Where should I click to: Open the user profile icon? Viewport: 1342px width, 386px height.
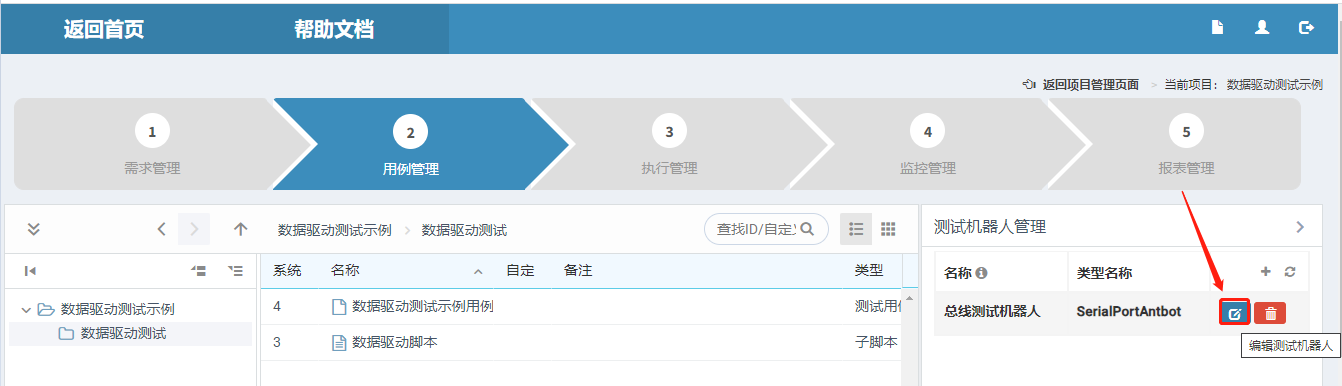pyautogui.click(x=1262, y=28)
